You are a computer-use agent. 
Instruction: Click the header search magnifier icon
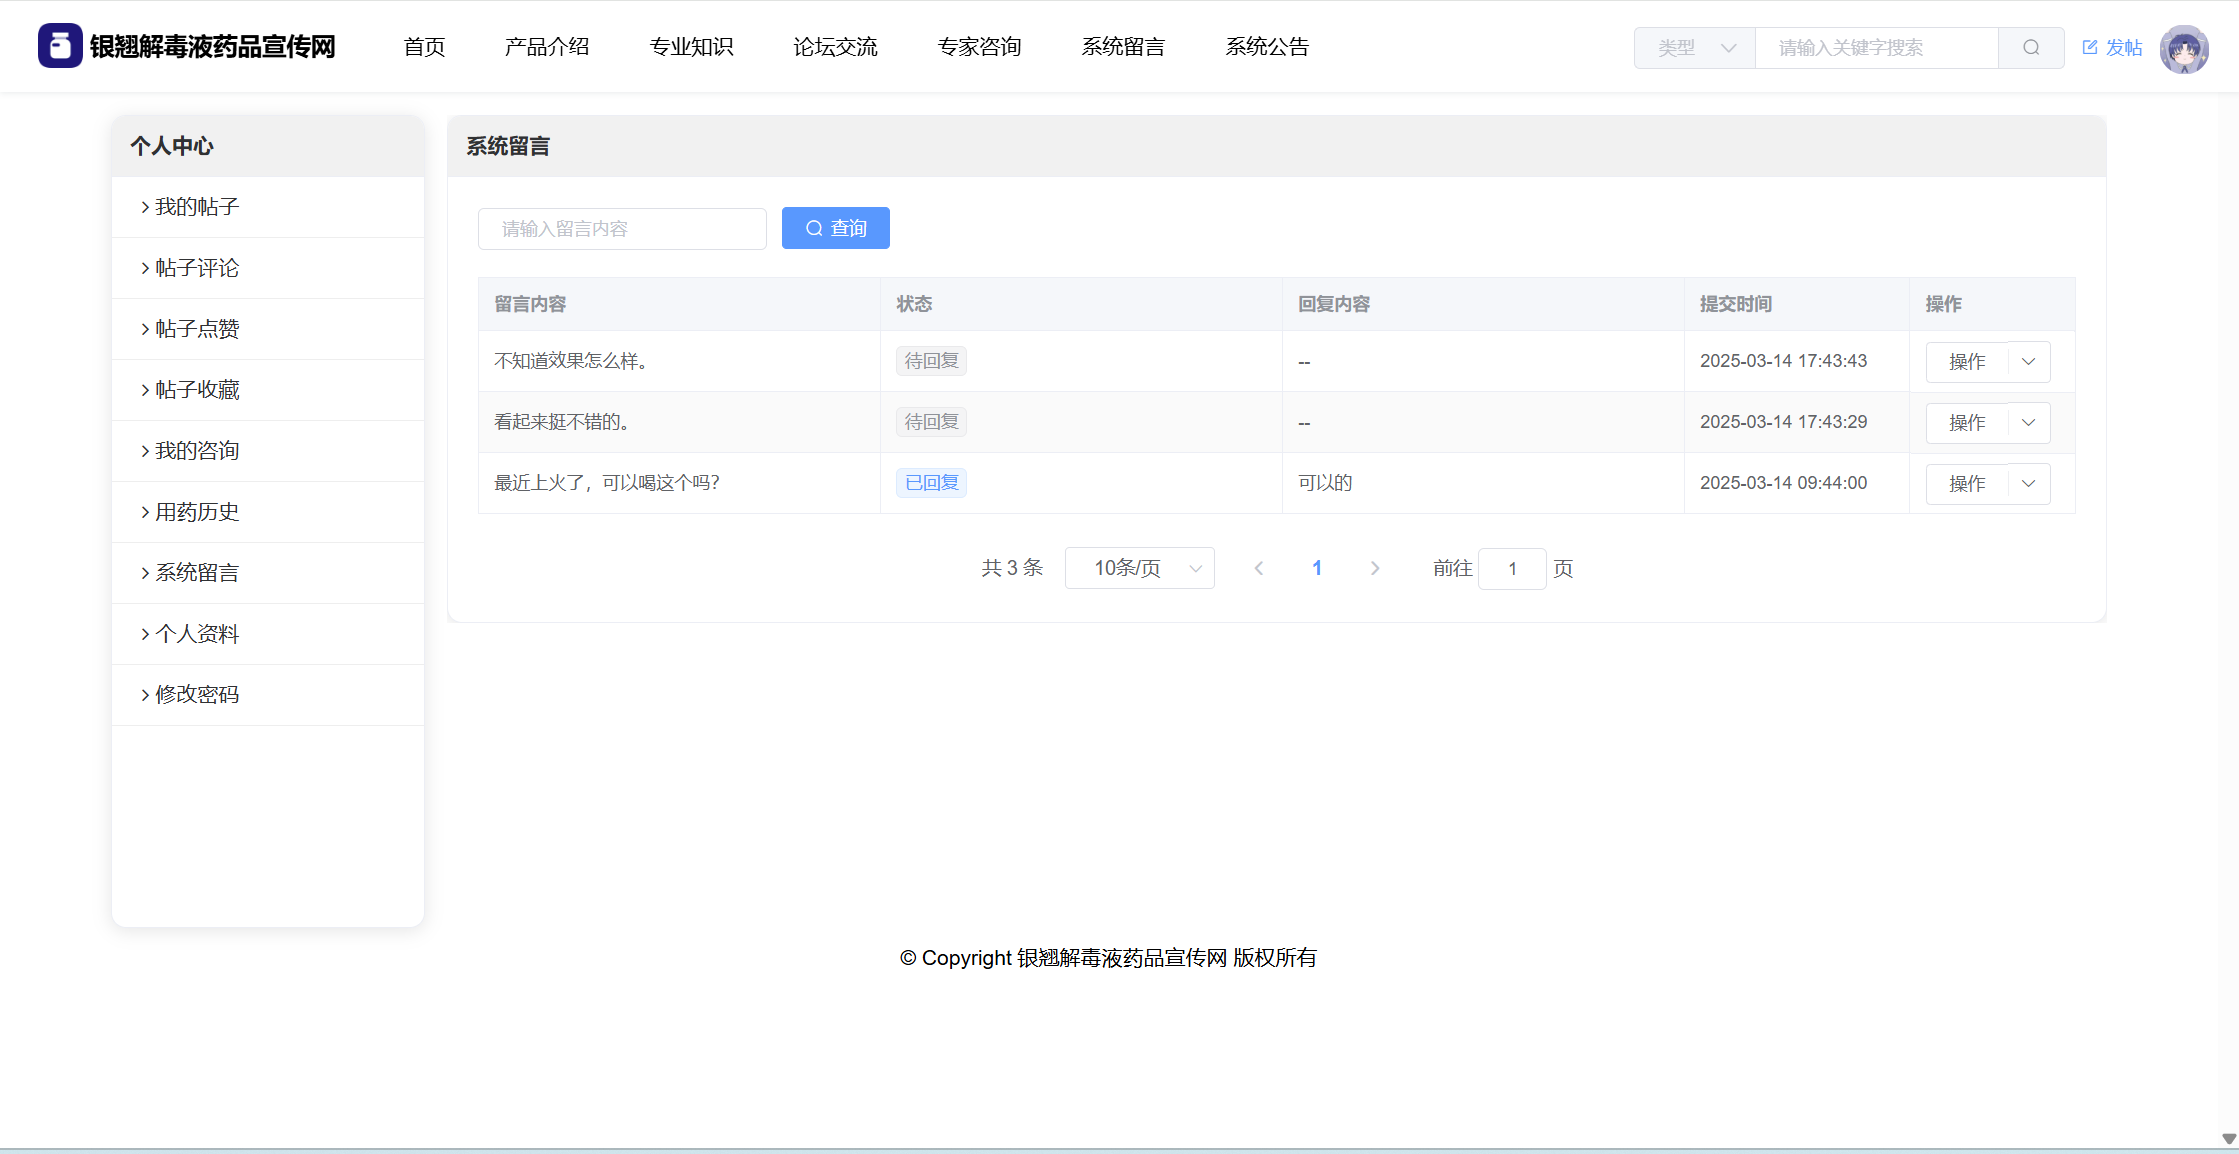click(x=2030, y=47)
